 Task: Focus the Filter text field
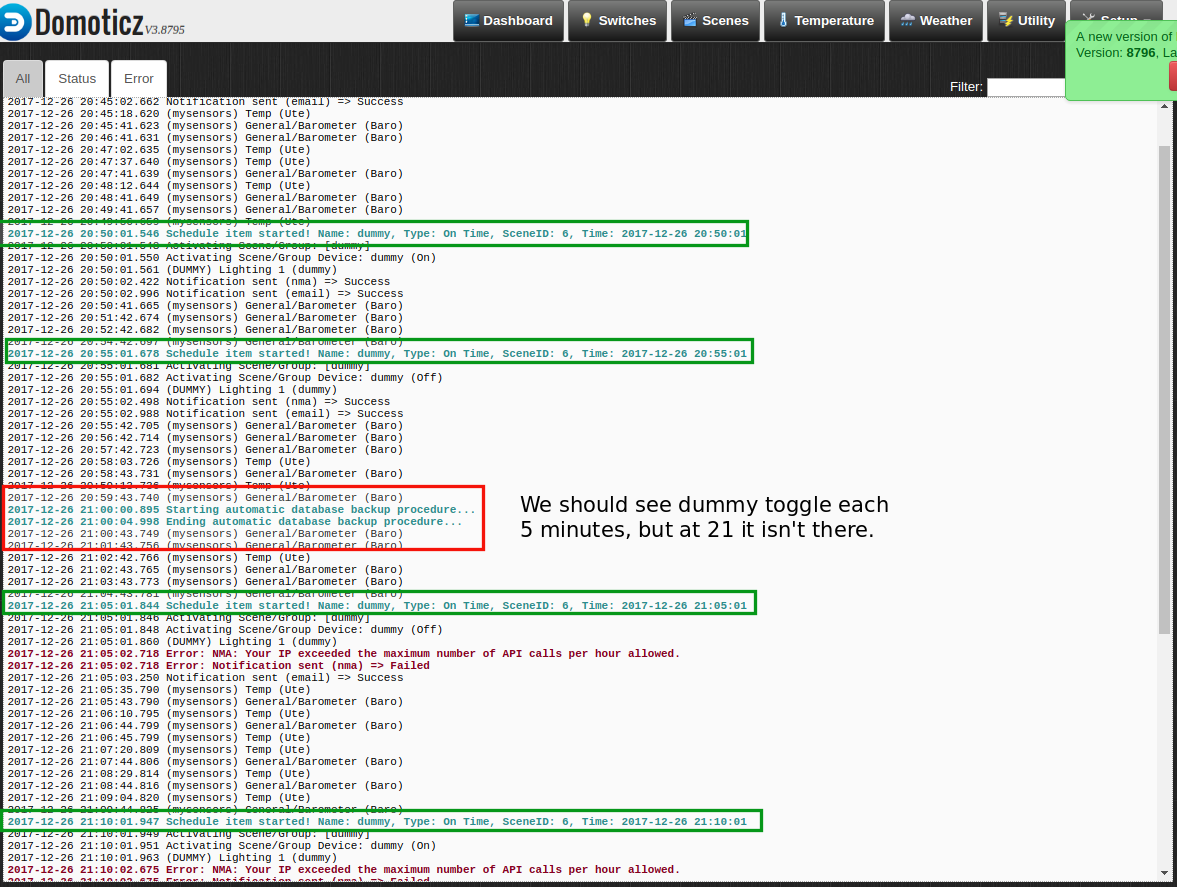click(x=1026, y=87)
